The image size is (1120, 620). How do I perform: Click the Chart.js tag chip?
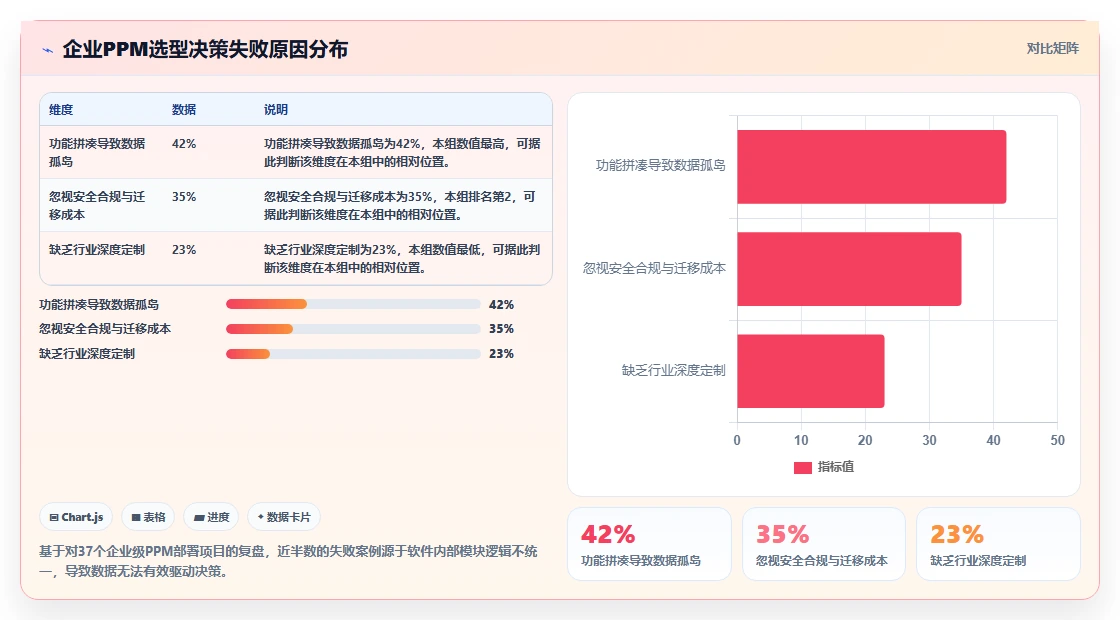click(x=76, y=517)
